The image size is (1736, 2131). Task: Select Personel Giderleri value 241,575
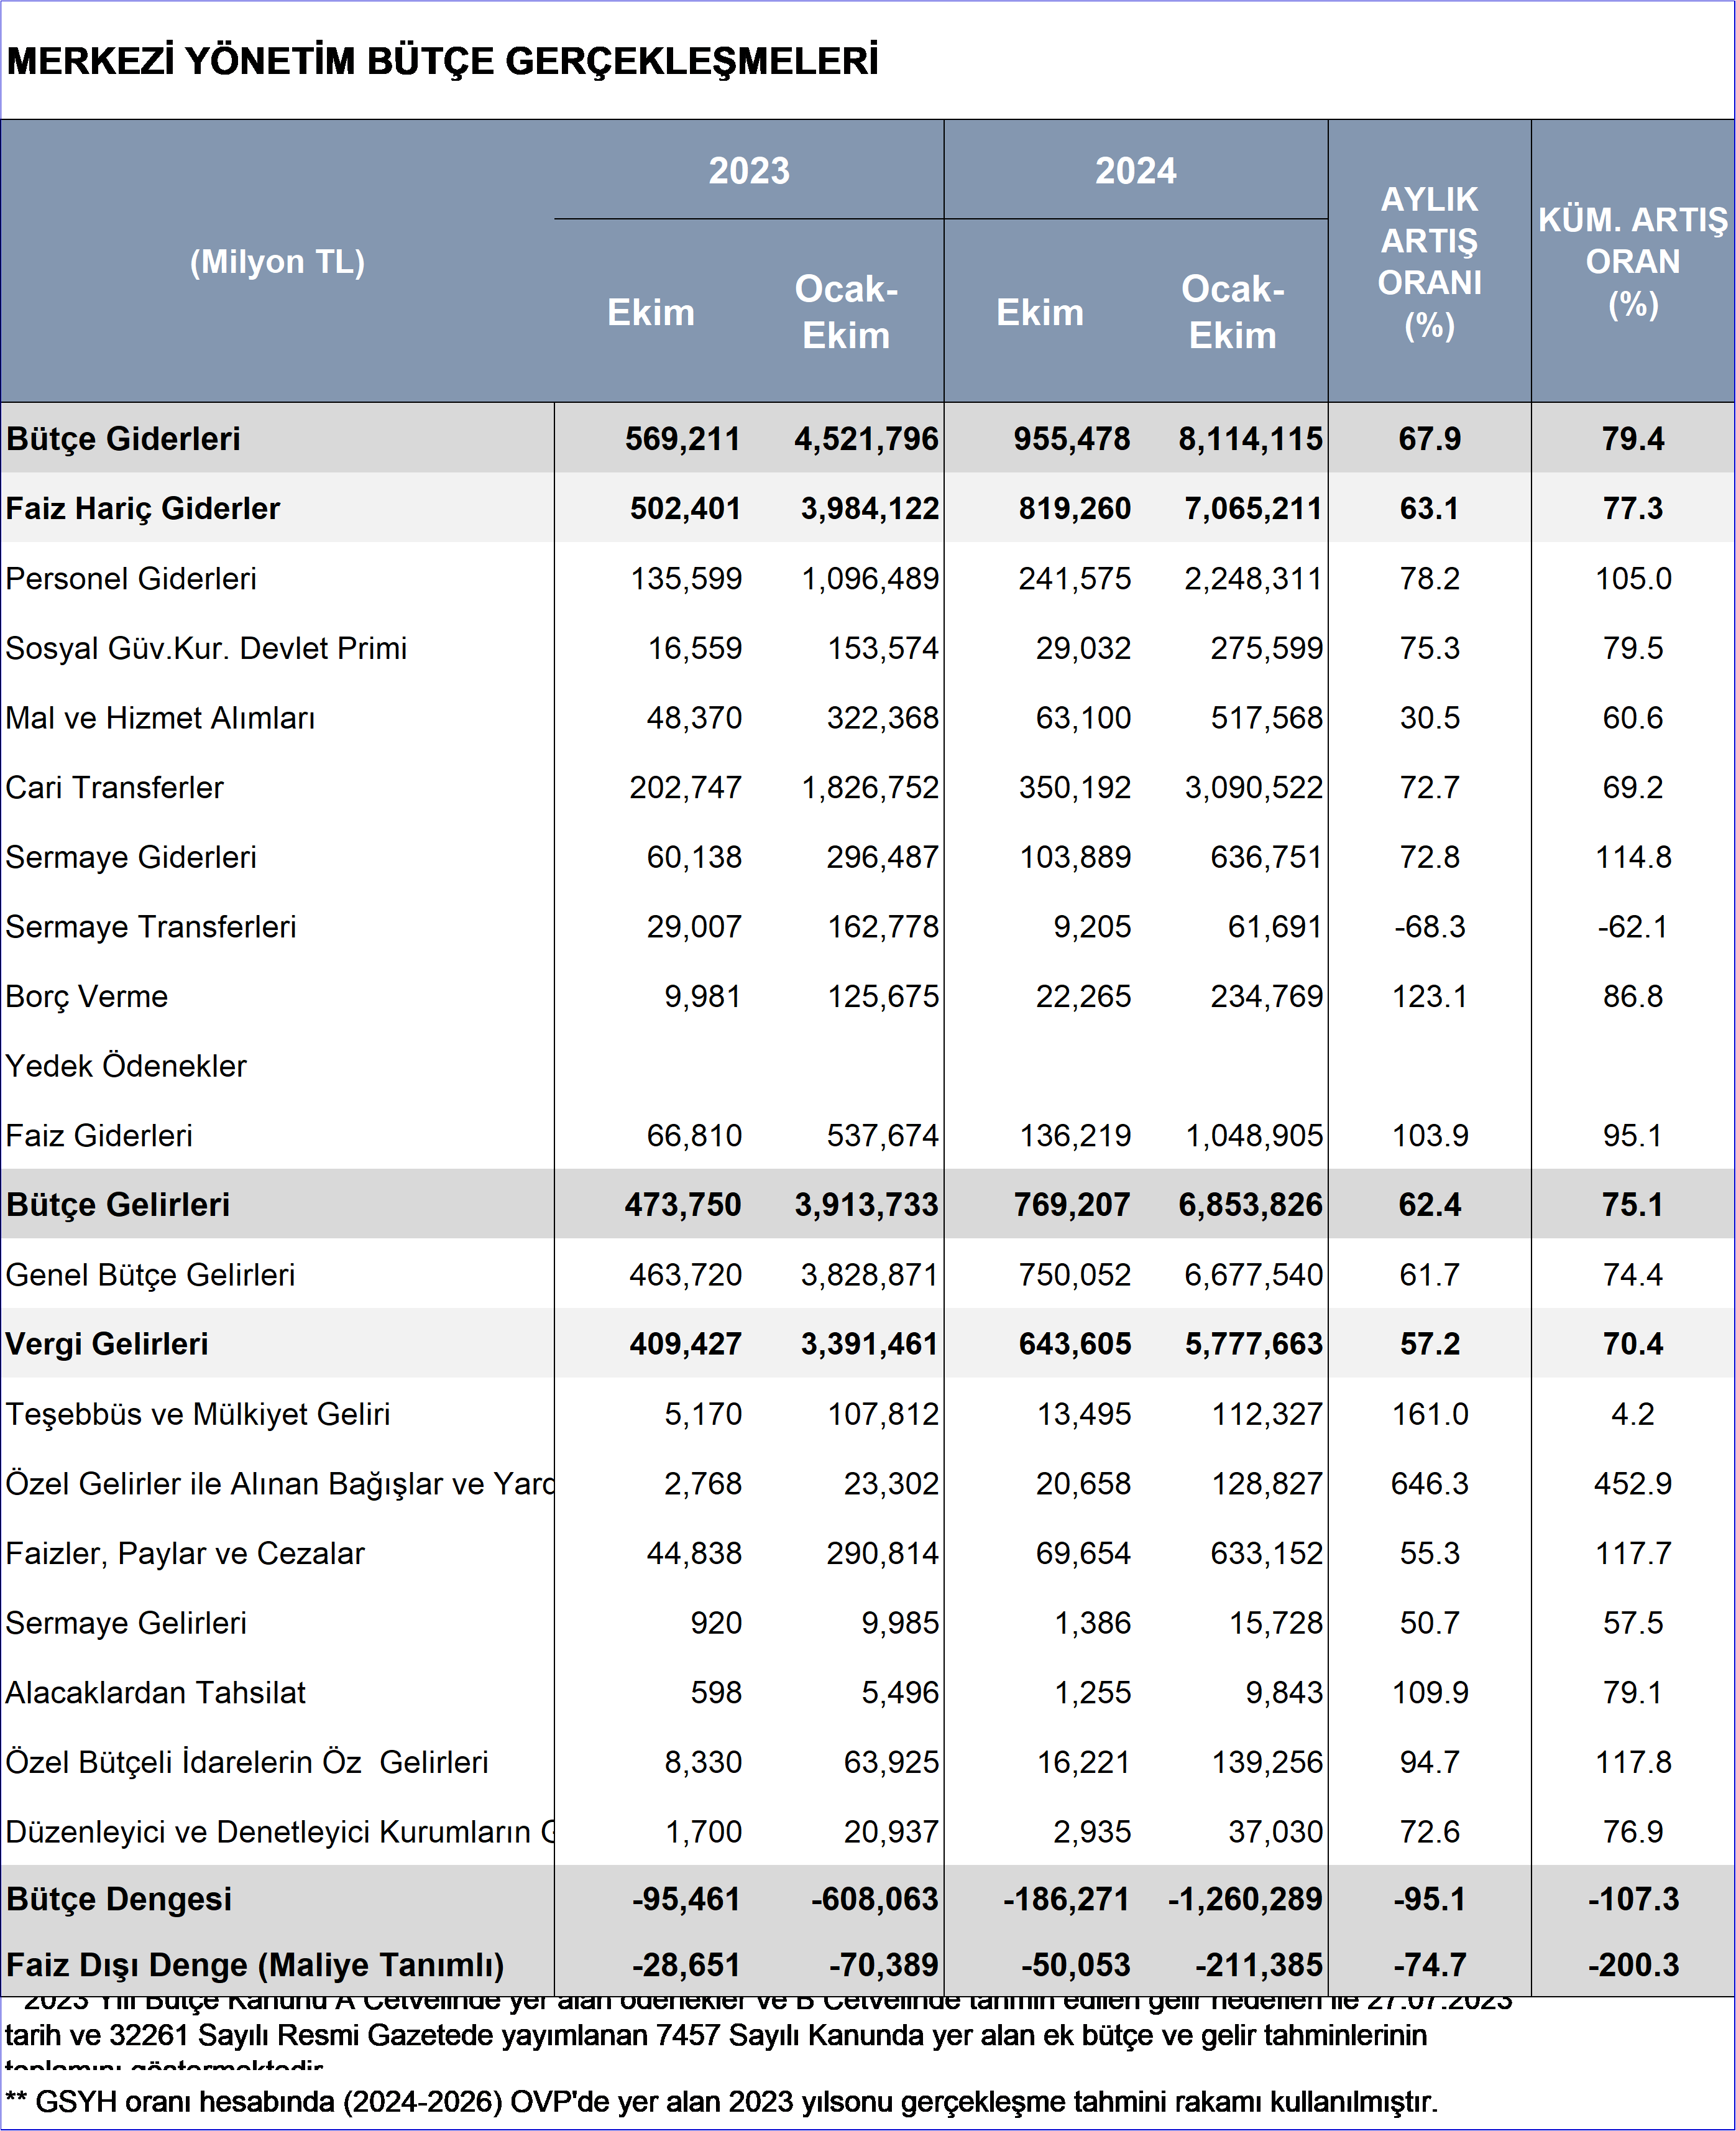(x=1074, y=578)
